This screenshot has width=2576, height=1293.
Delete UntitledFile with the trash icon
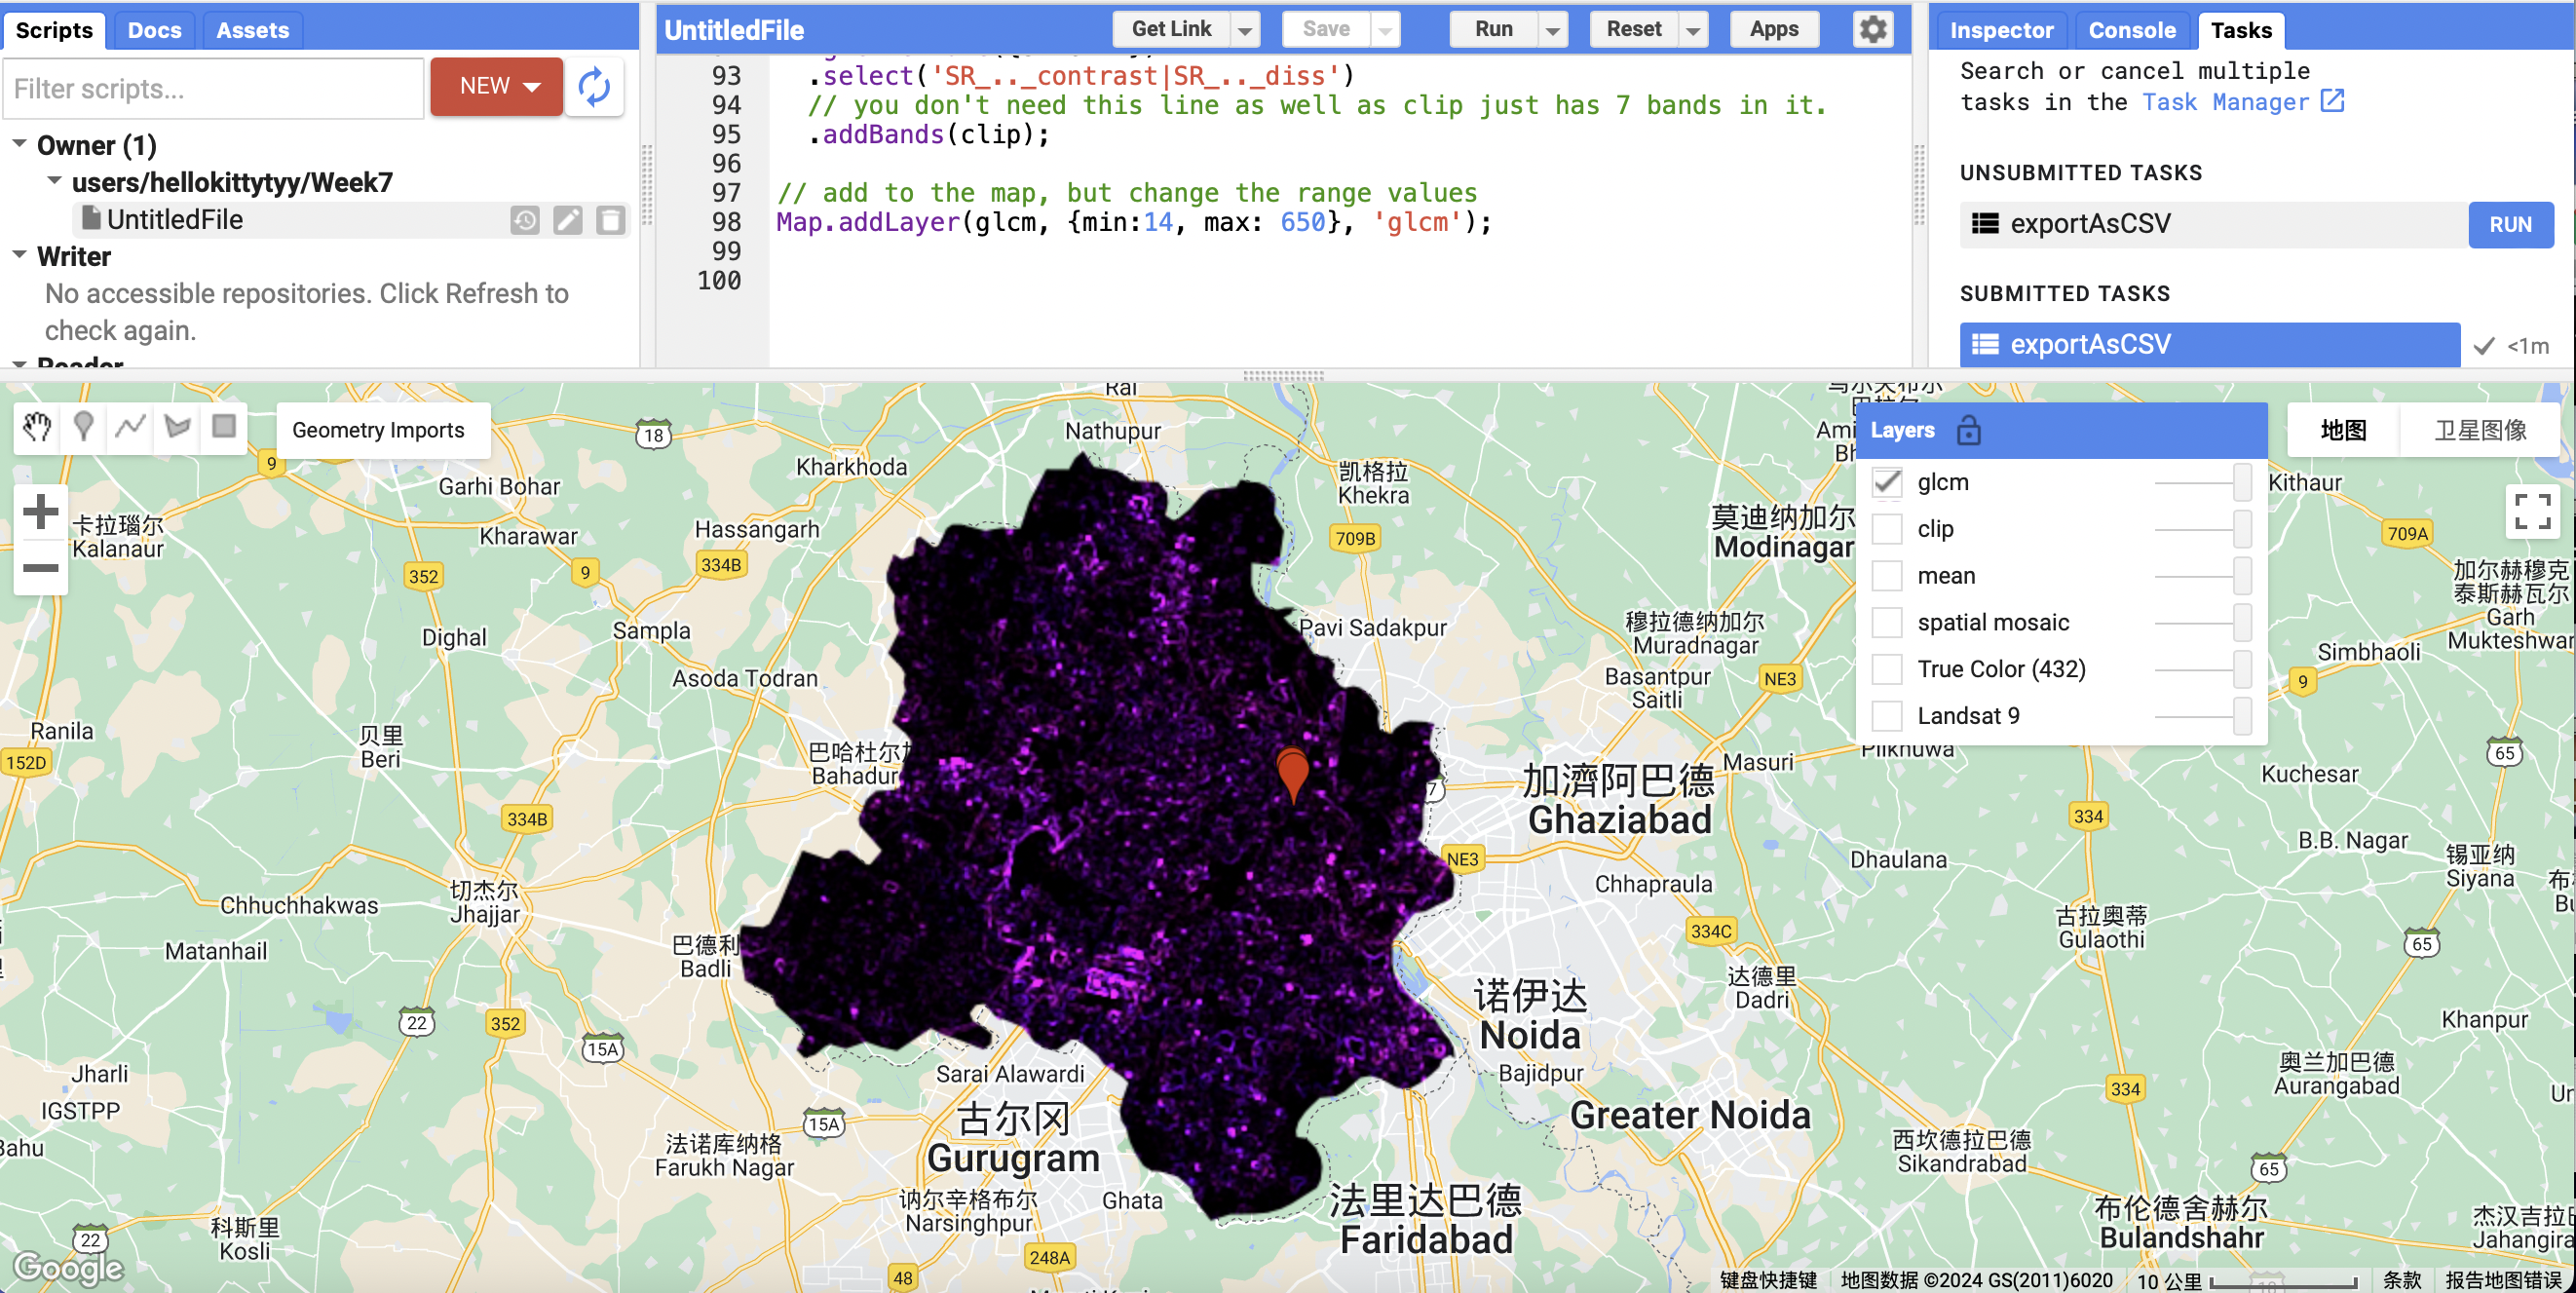(611, 220)
